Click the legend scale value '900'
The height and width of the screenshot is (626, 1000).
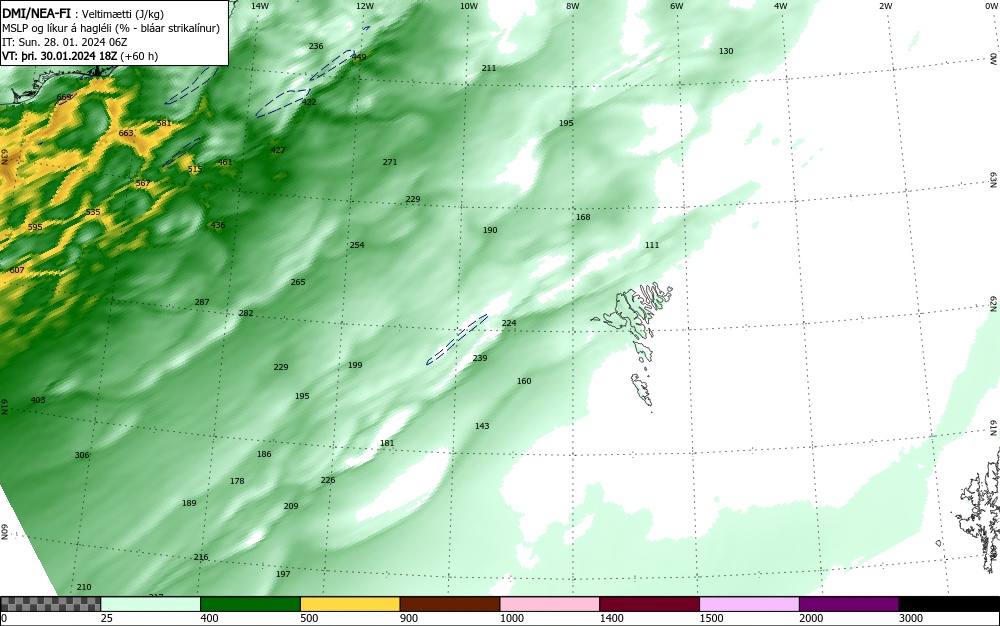409,618
